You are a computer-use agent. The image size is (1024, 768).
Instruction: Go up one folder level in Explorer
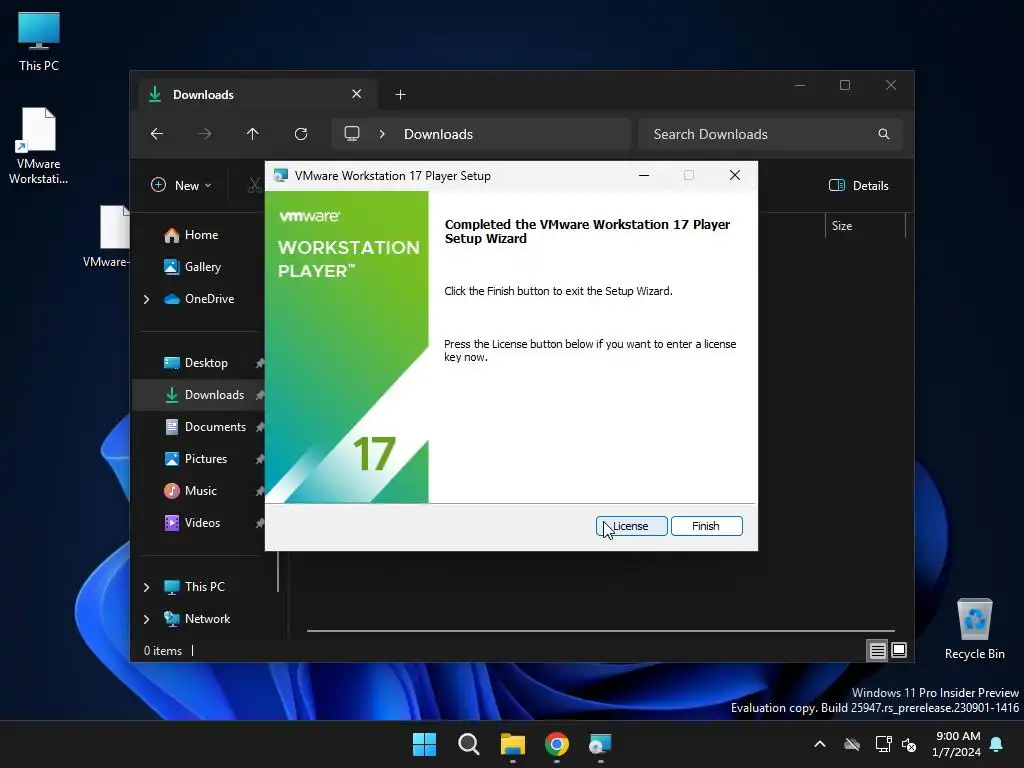253,134
